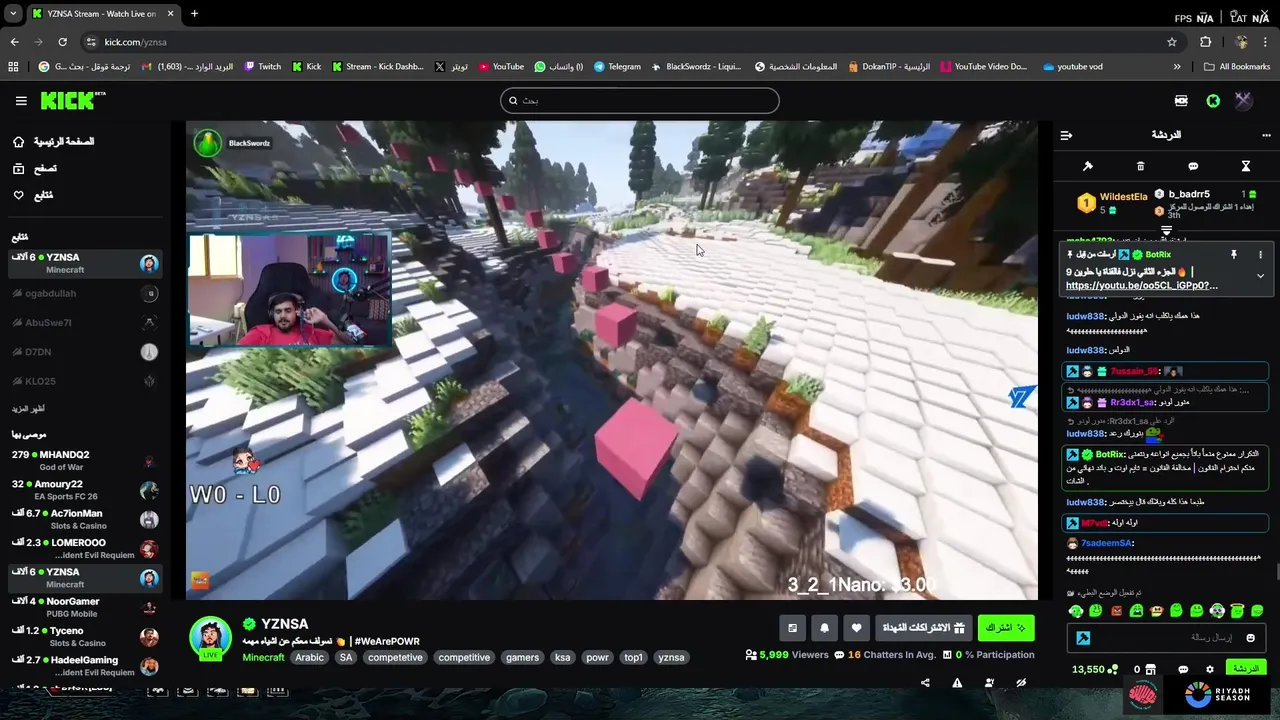Open the Kick hamburger menu

pos(21,100)
